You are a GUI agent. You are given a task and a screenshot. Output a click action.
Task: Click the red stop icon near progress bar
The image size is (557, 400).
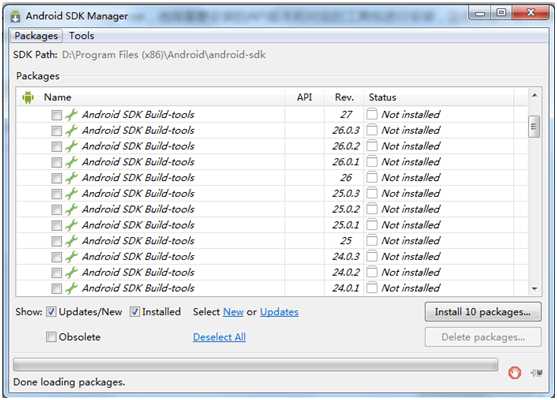(x=514, y=373)
